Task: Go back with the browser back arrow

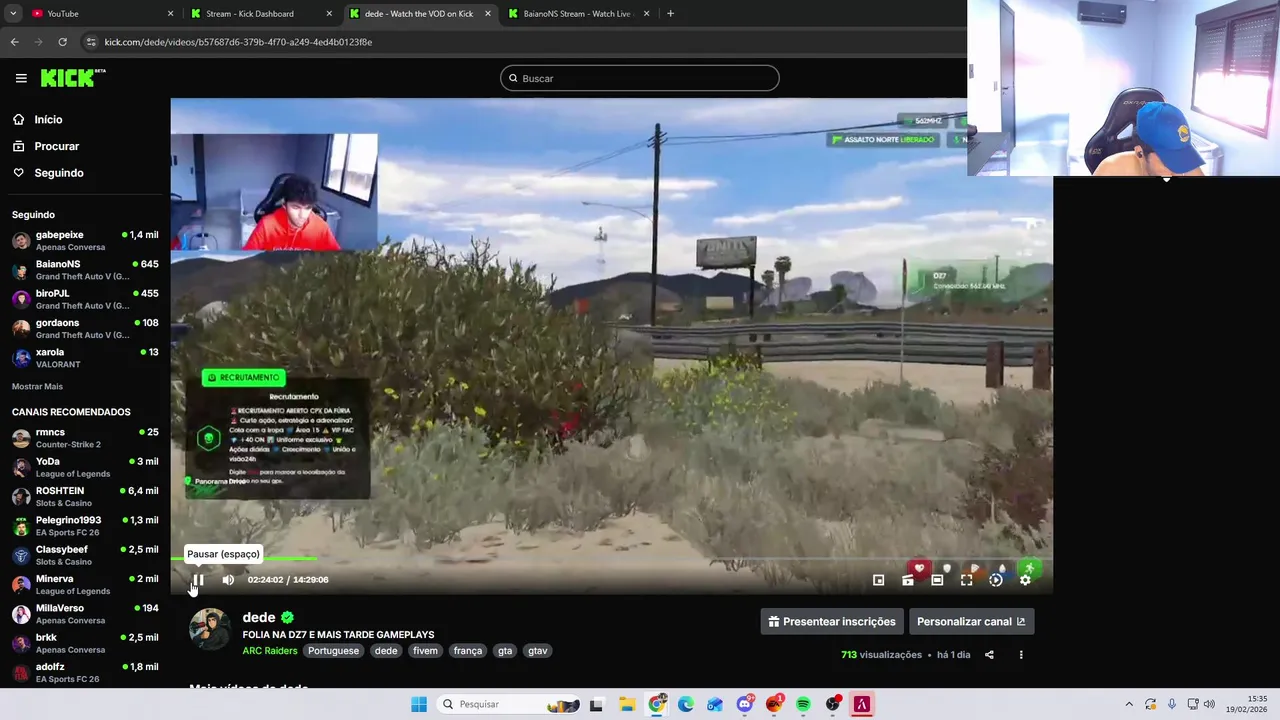Action: 14,42
